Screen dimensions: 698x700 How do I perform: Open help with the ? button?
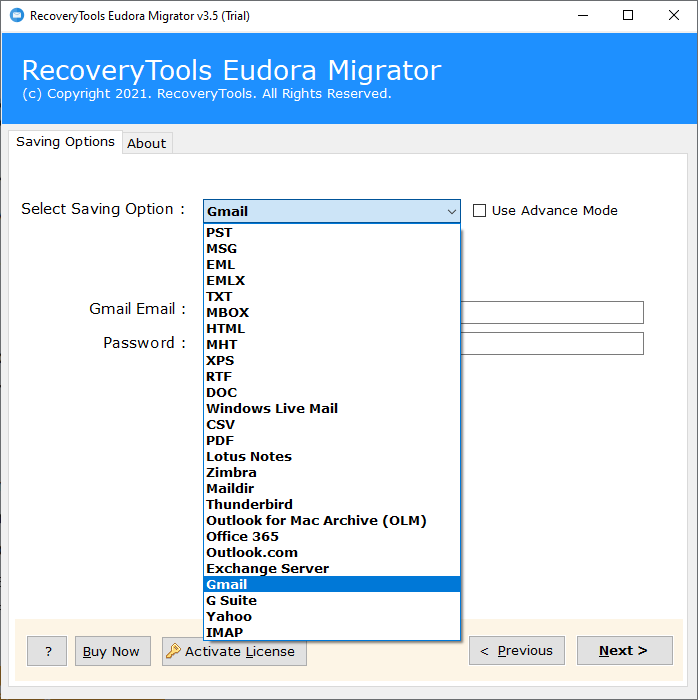tap(47, 651)
